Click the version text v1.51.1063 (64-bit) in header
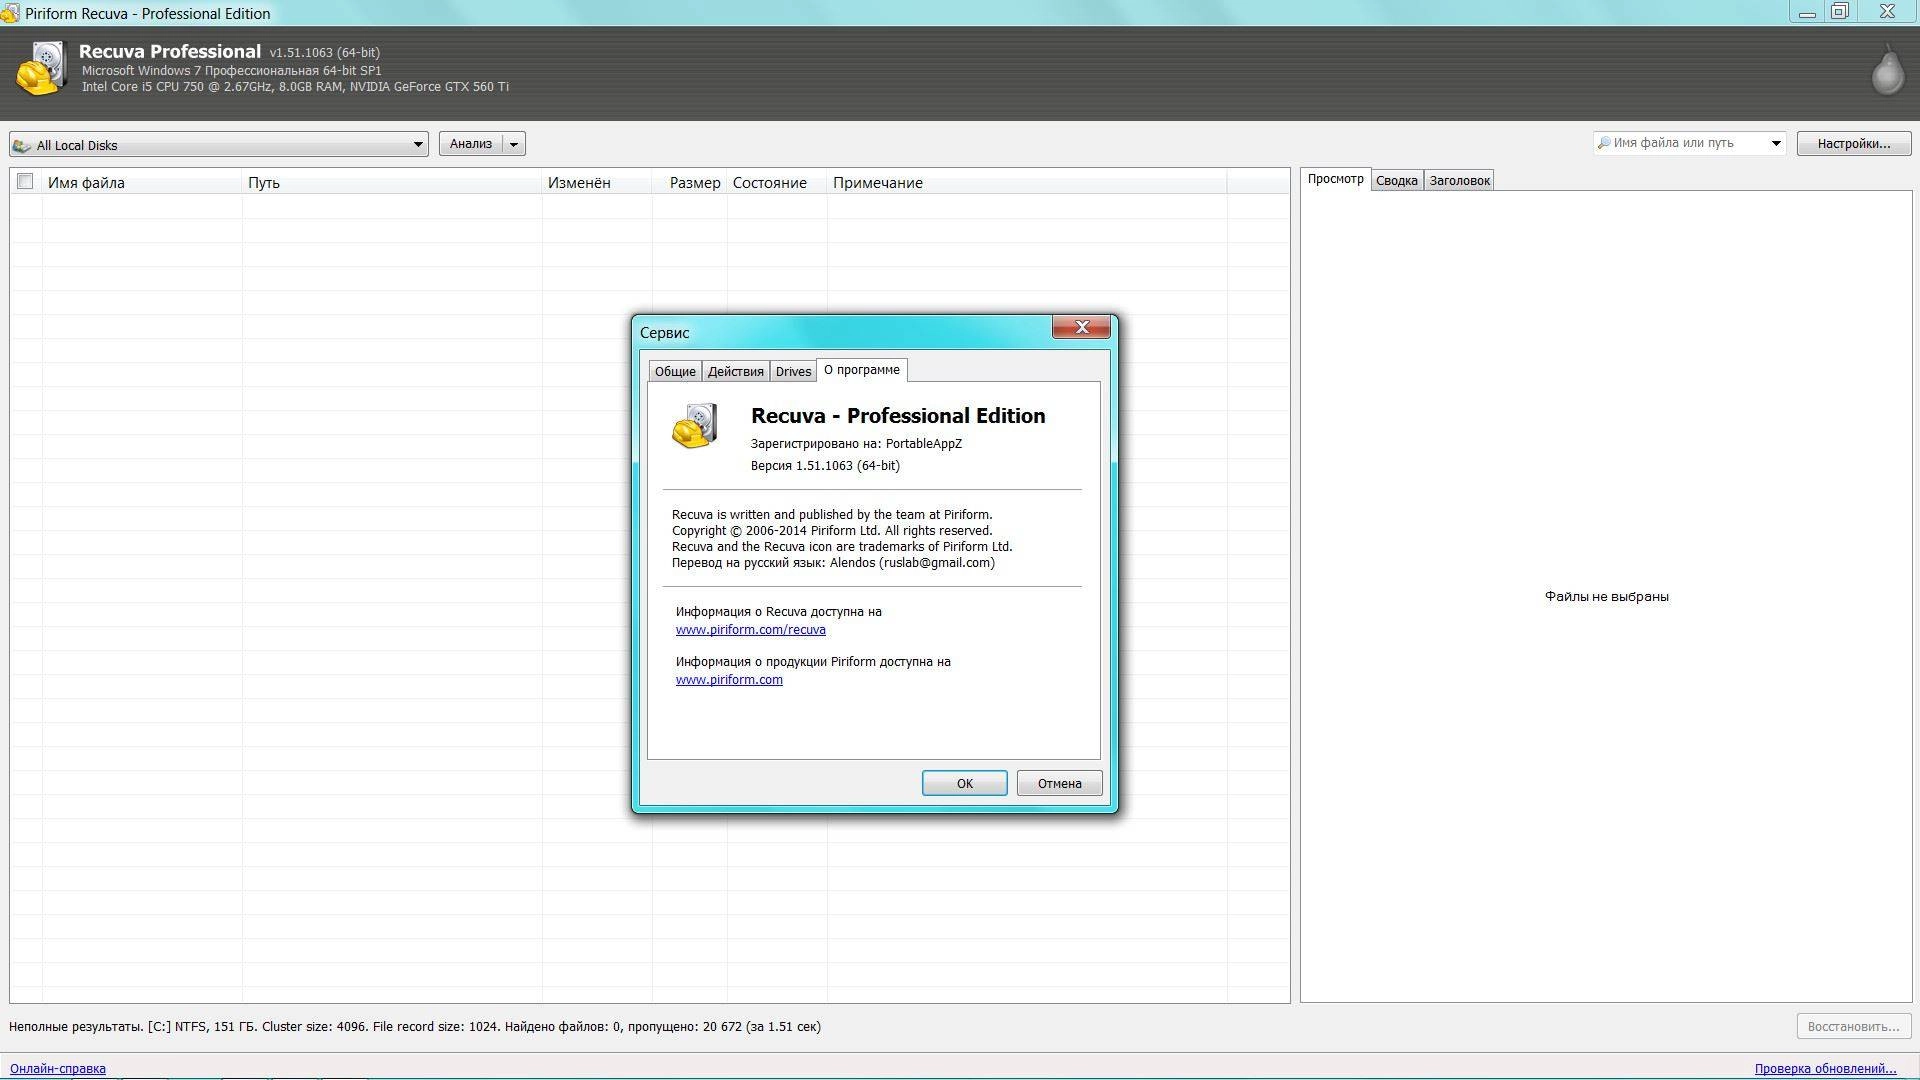Screen dimensions: 1920x1080 point(324,52)
